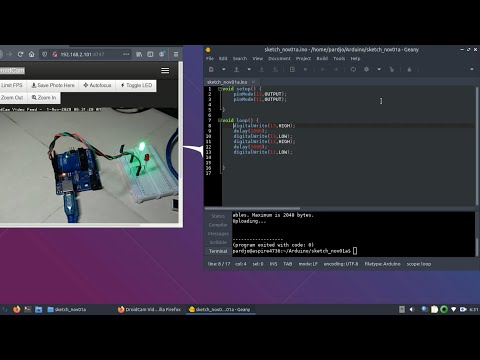The width and height of the screenshot is (480, 360).
Task: Open the color chooser icon in Geany
Action: click(x=409, y=69)
